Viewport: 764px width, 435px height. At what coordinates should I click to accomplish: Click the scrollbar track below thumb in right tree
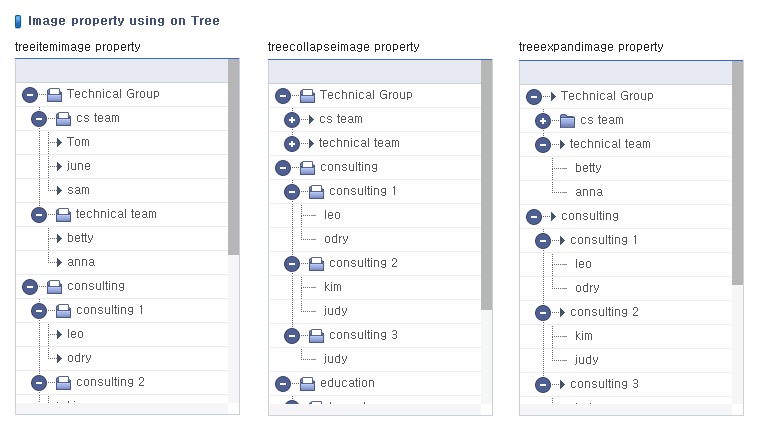tap(738, 343)
